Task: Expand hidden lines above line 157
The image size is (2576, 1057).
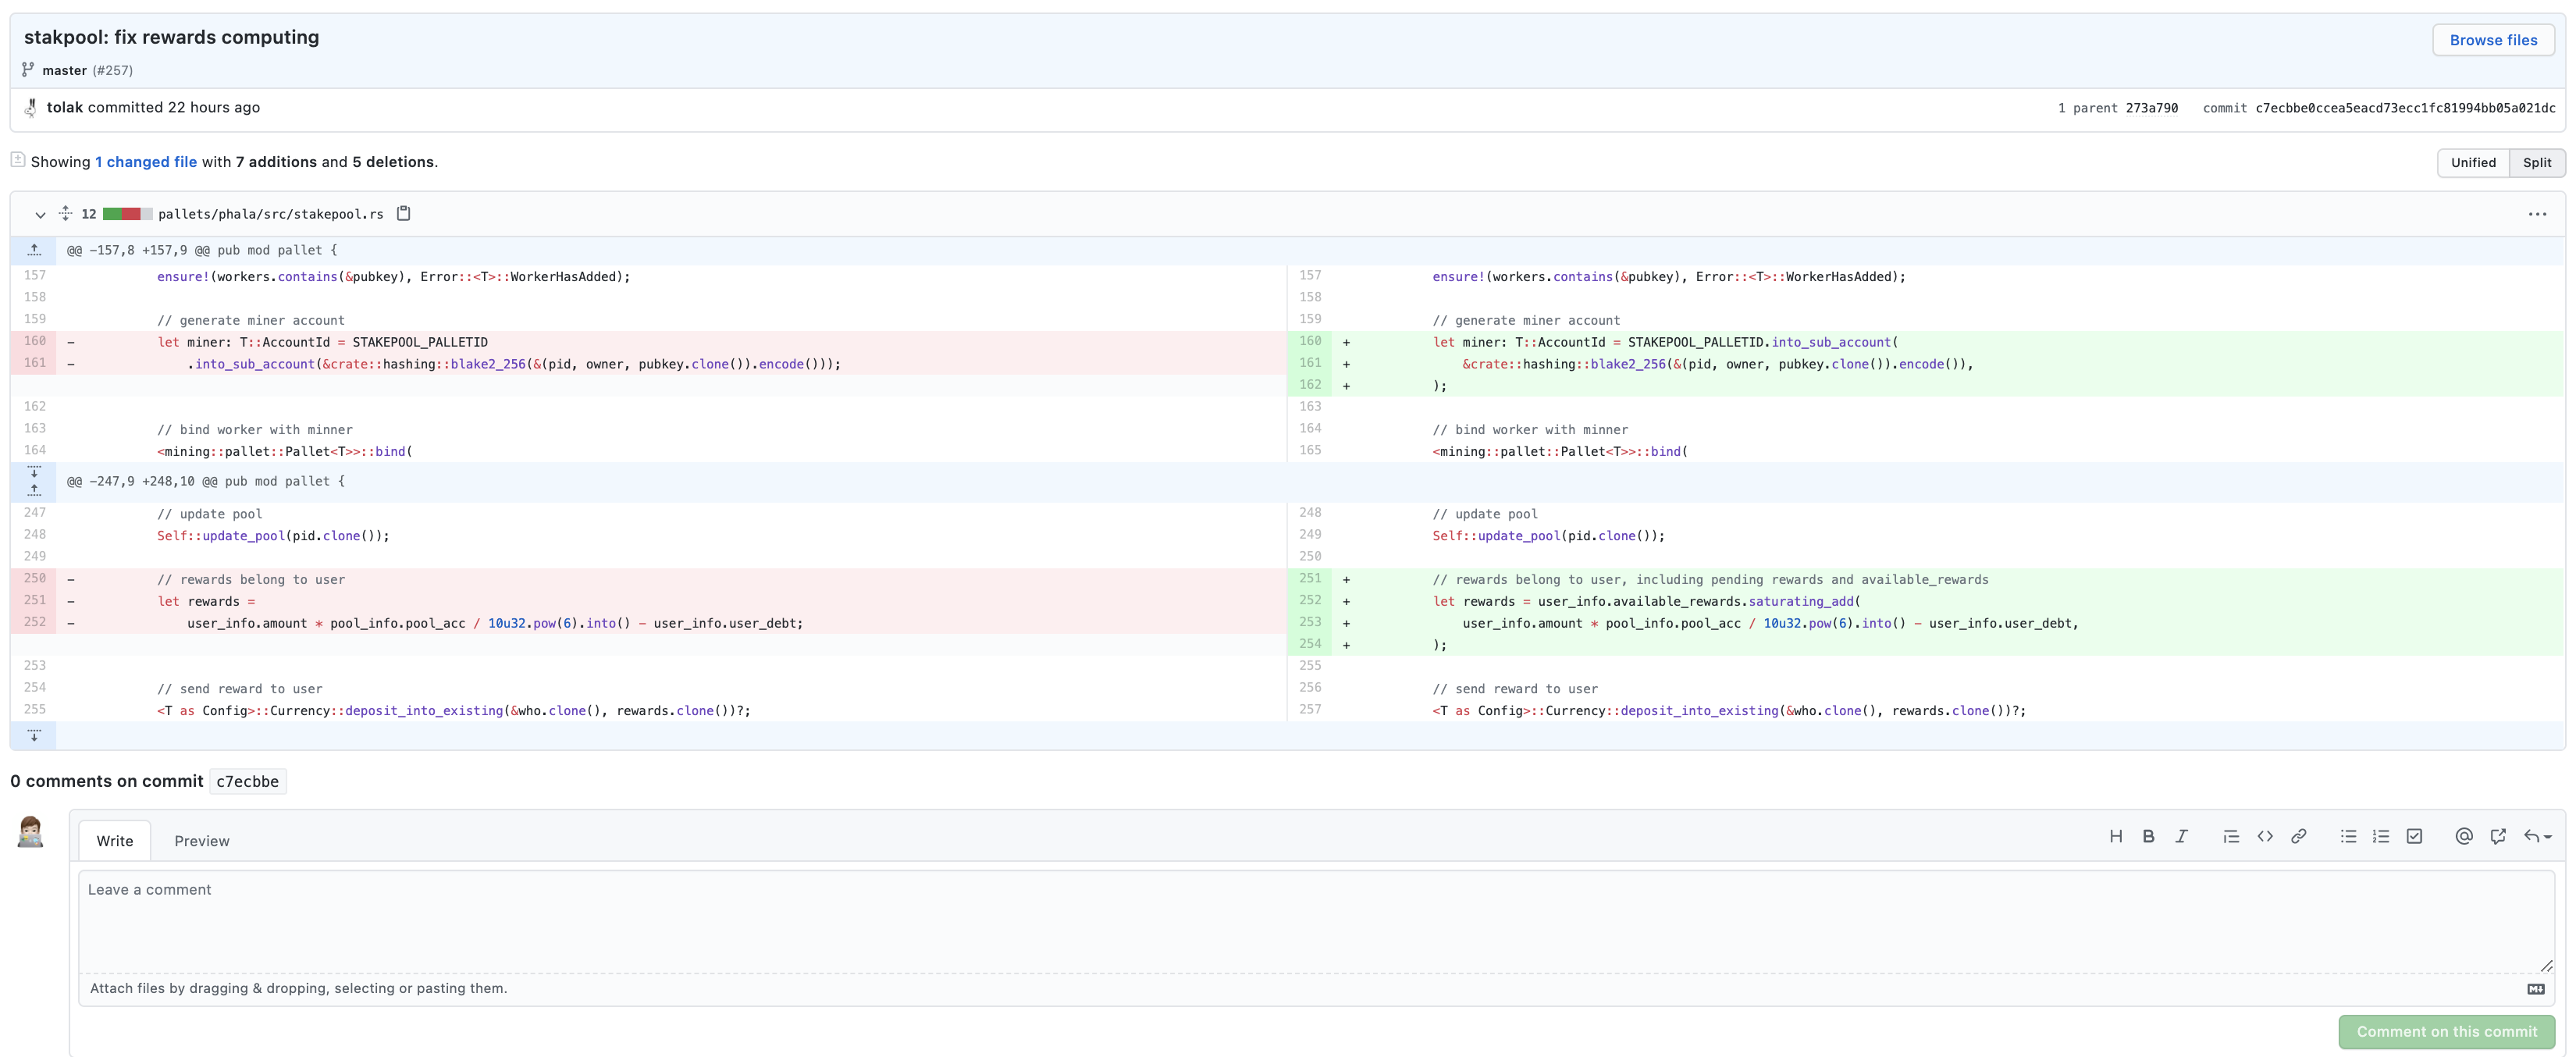Action: click(x=34, y=250)
